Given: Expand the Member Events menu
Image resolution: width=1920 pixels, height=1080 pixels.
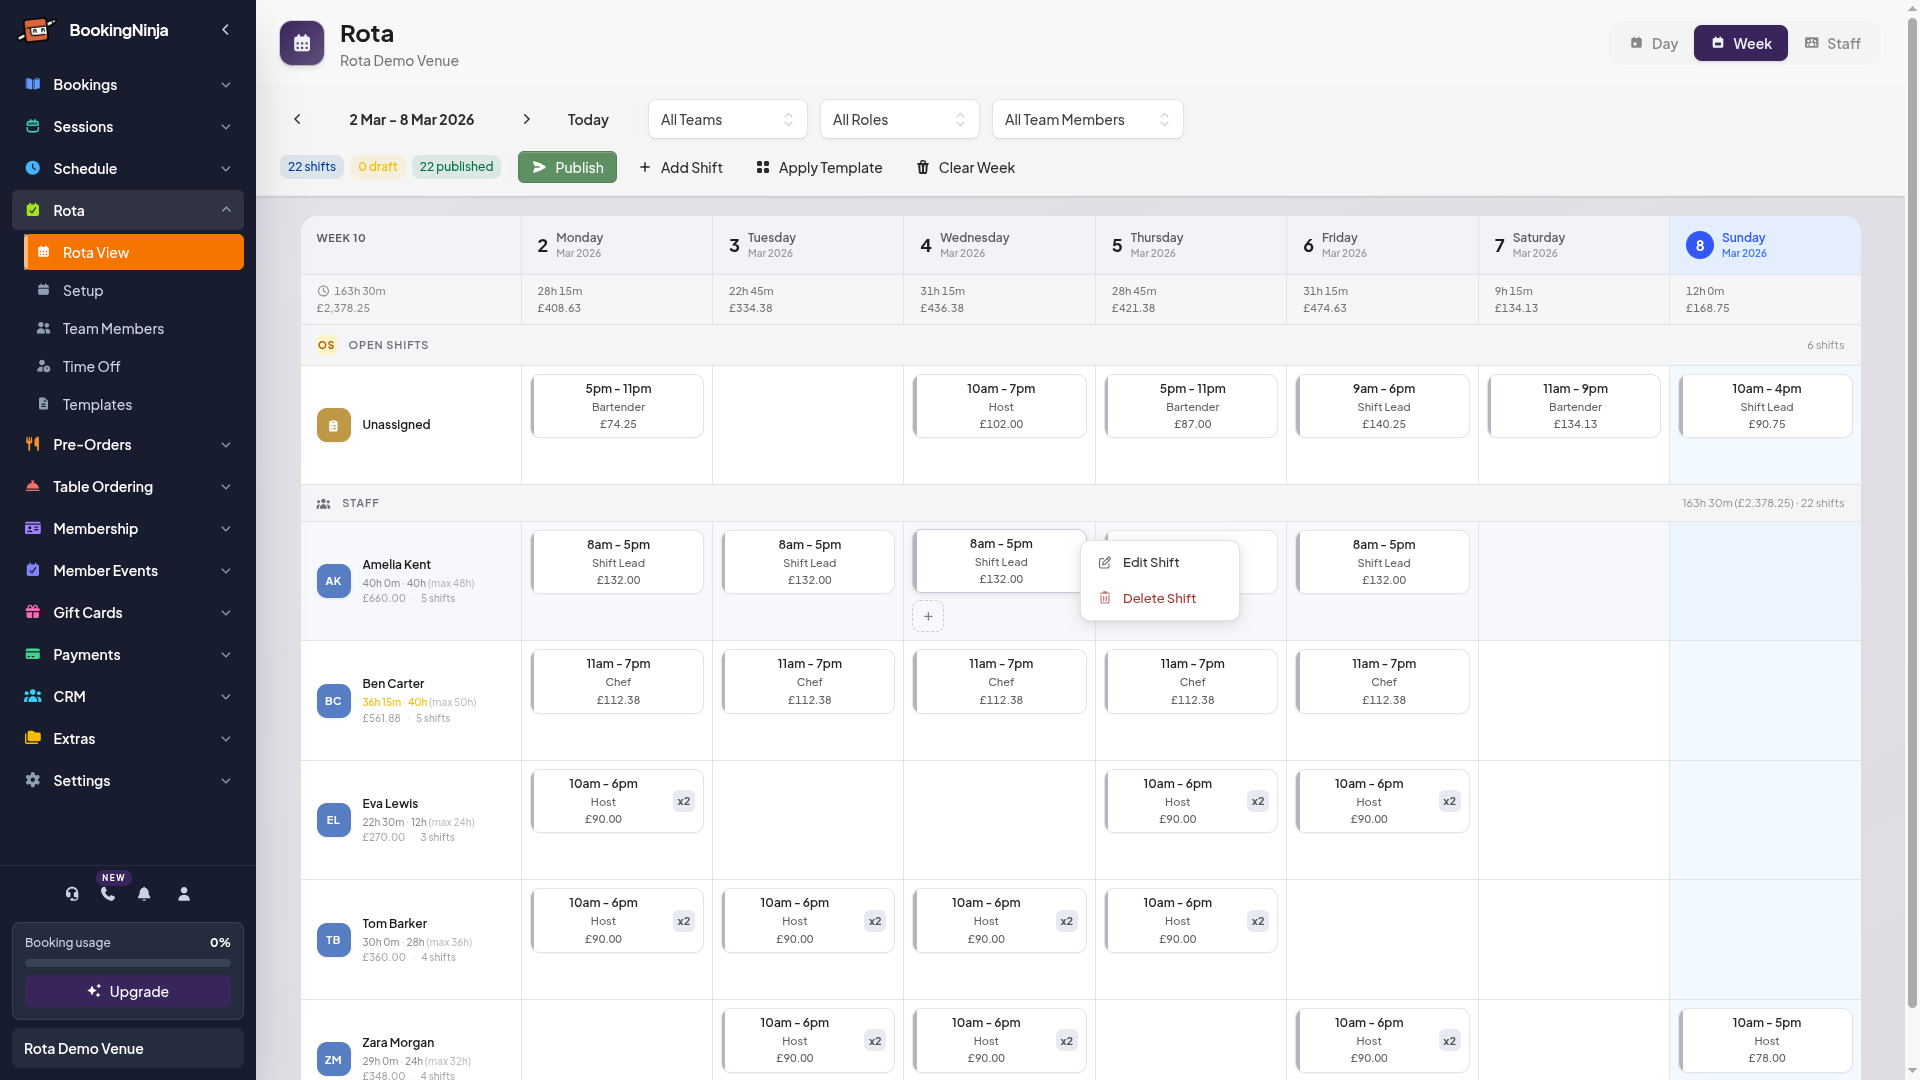Looking at the screenshot, I should tap(128, 570).
